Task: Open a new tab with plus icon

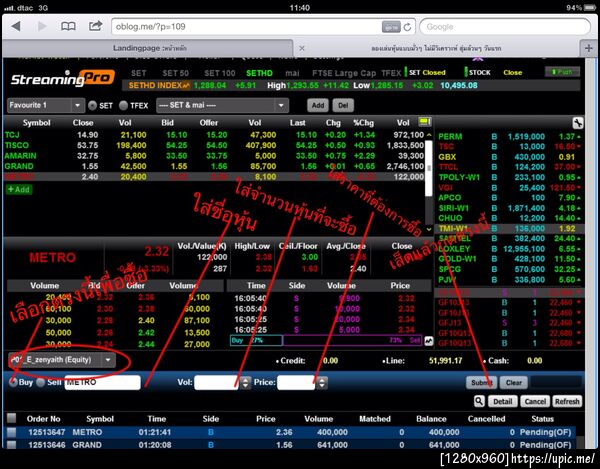Action: tap(589, 48)
